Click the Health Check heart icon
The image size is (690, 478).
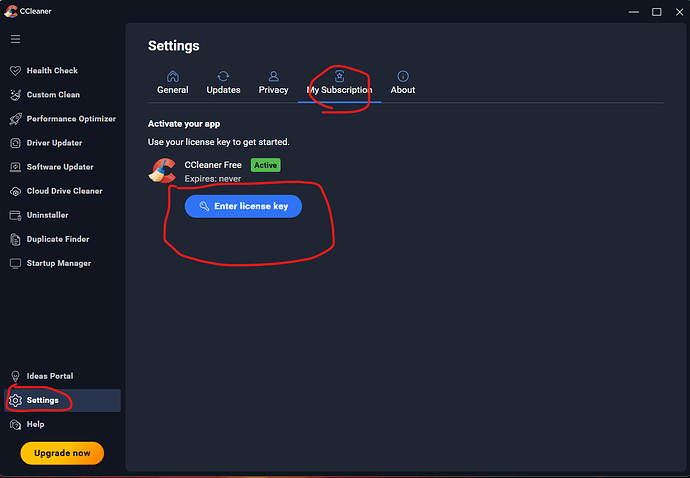point(16,71)
